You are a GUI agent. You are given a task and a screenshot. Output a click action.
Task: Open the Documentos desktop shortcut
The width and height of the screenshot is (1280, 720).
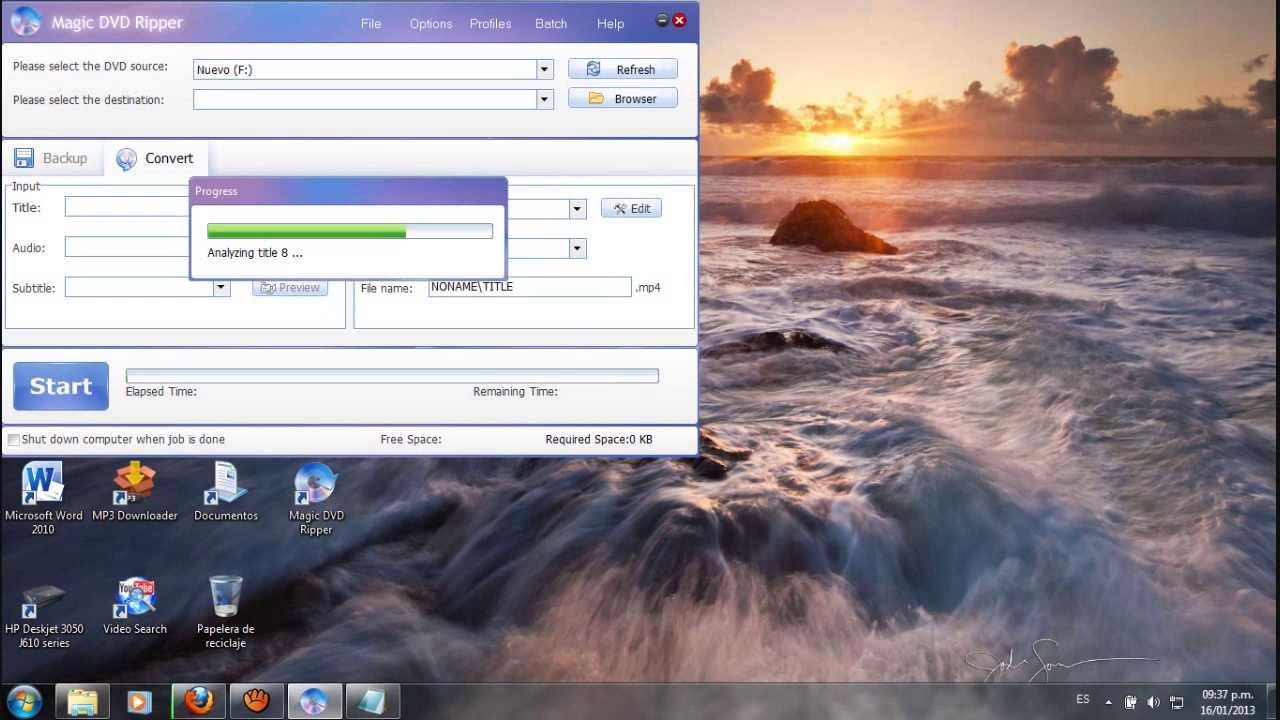click(x=226, y=491)
